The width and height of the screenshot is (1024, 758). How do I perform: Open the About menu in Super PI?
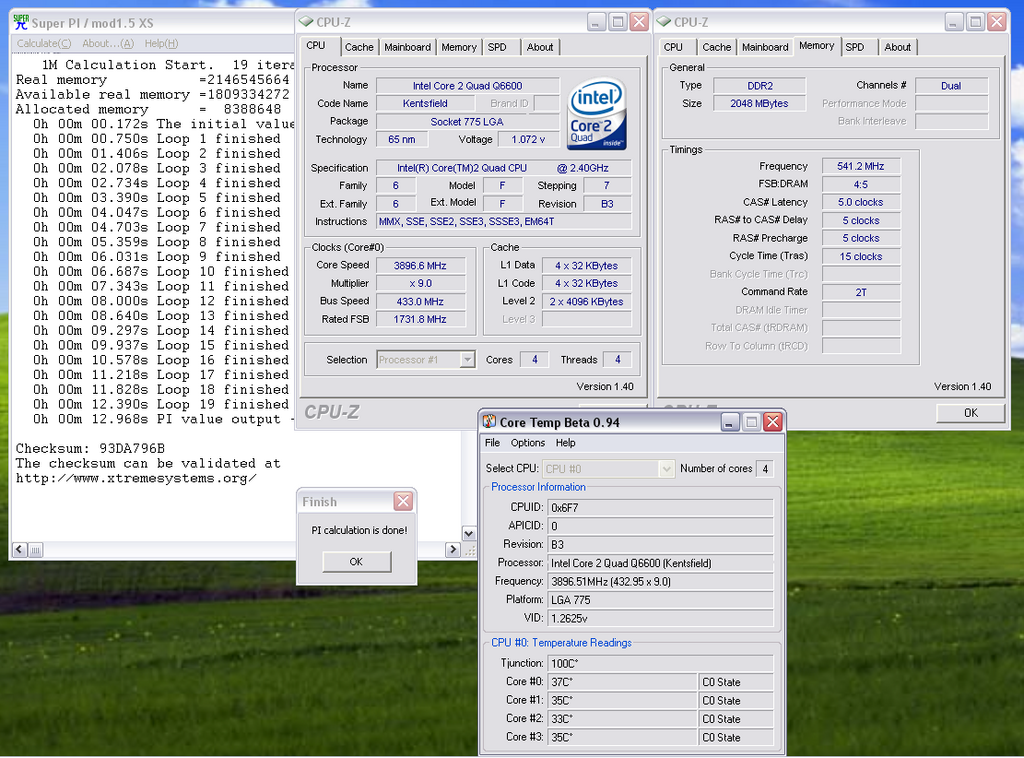click(108, 44)
